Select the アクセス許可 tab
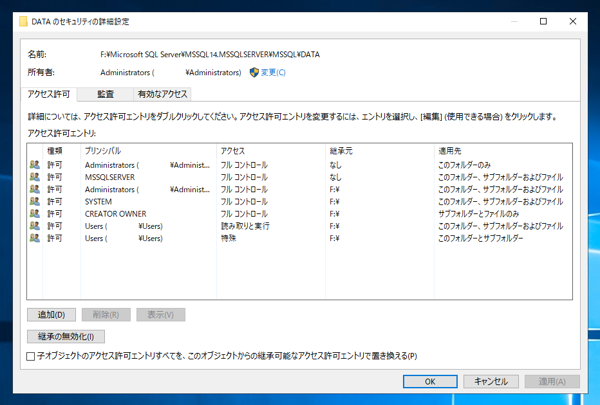This screenshot has height=405, width=600. (49, 94)
